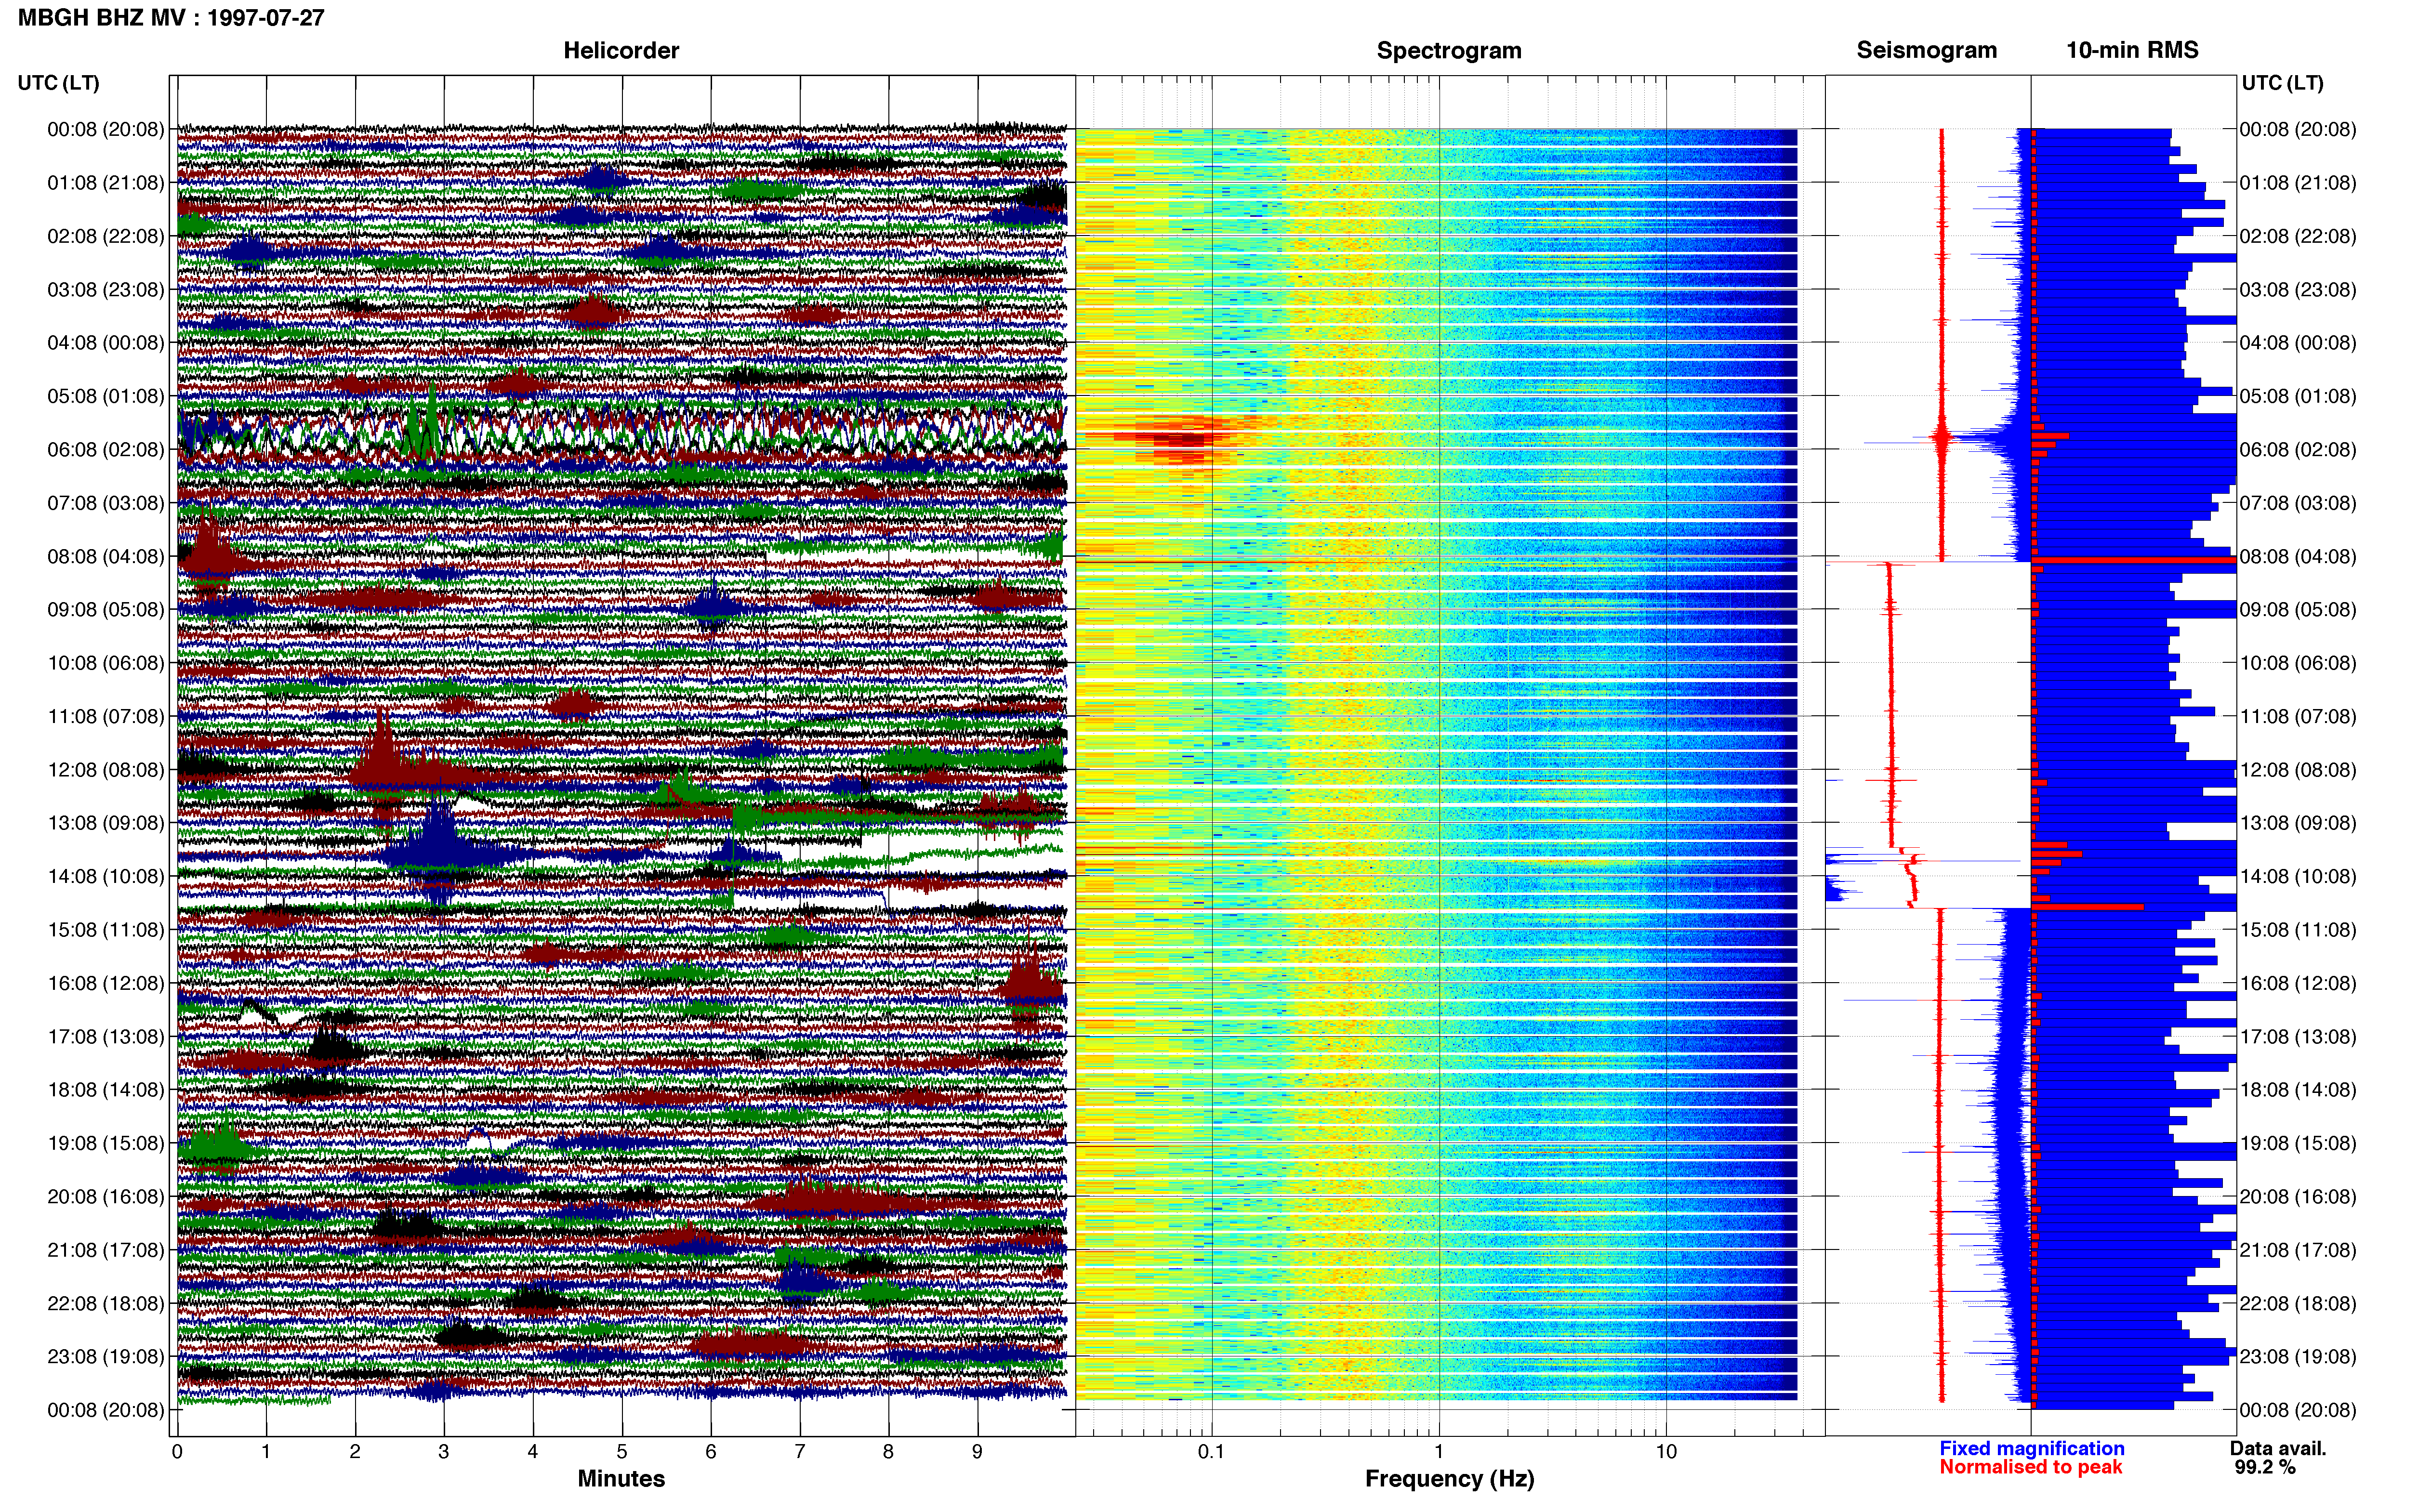Viewport: 2418px width, 1512px height.
Task: Click the left time label '21:08 (17:08)'
Action: (105, 1250)
